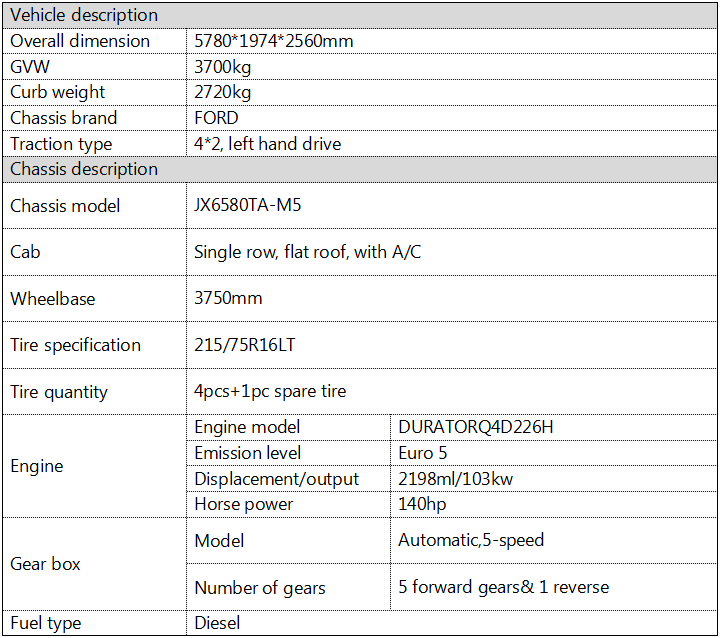
Task: Click the 5780*1974*2560mm dimension value
Action: pyautogui.click(x=274, y=41)
